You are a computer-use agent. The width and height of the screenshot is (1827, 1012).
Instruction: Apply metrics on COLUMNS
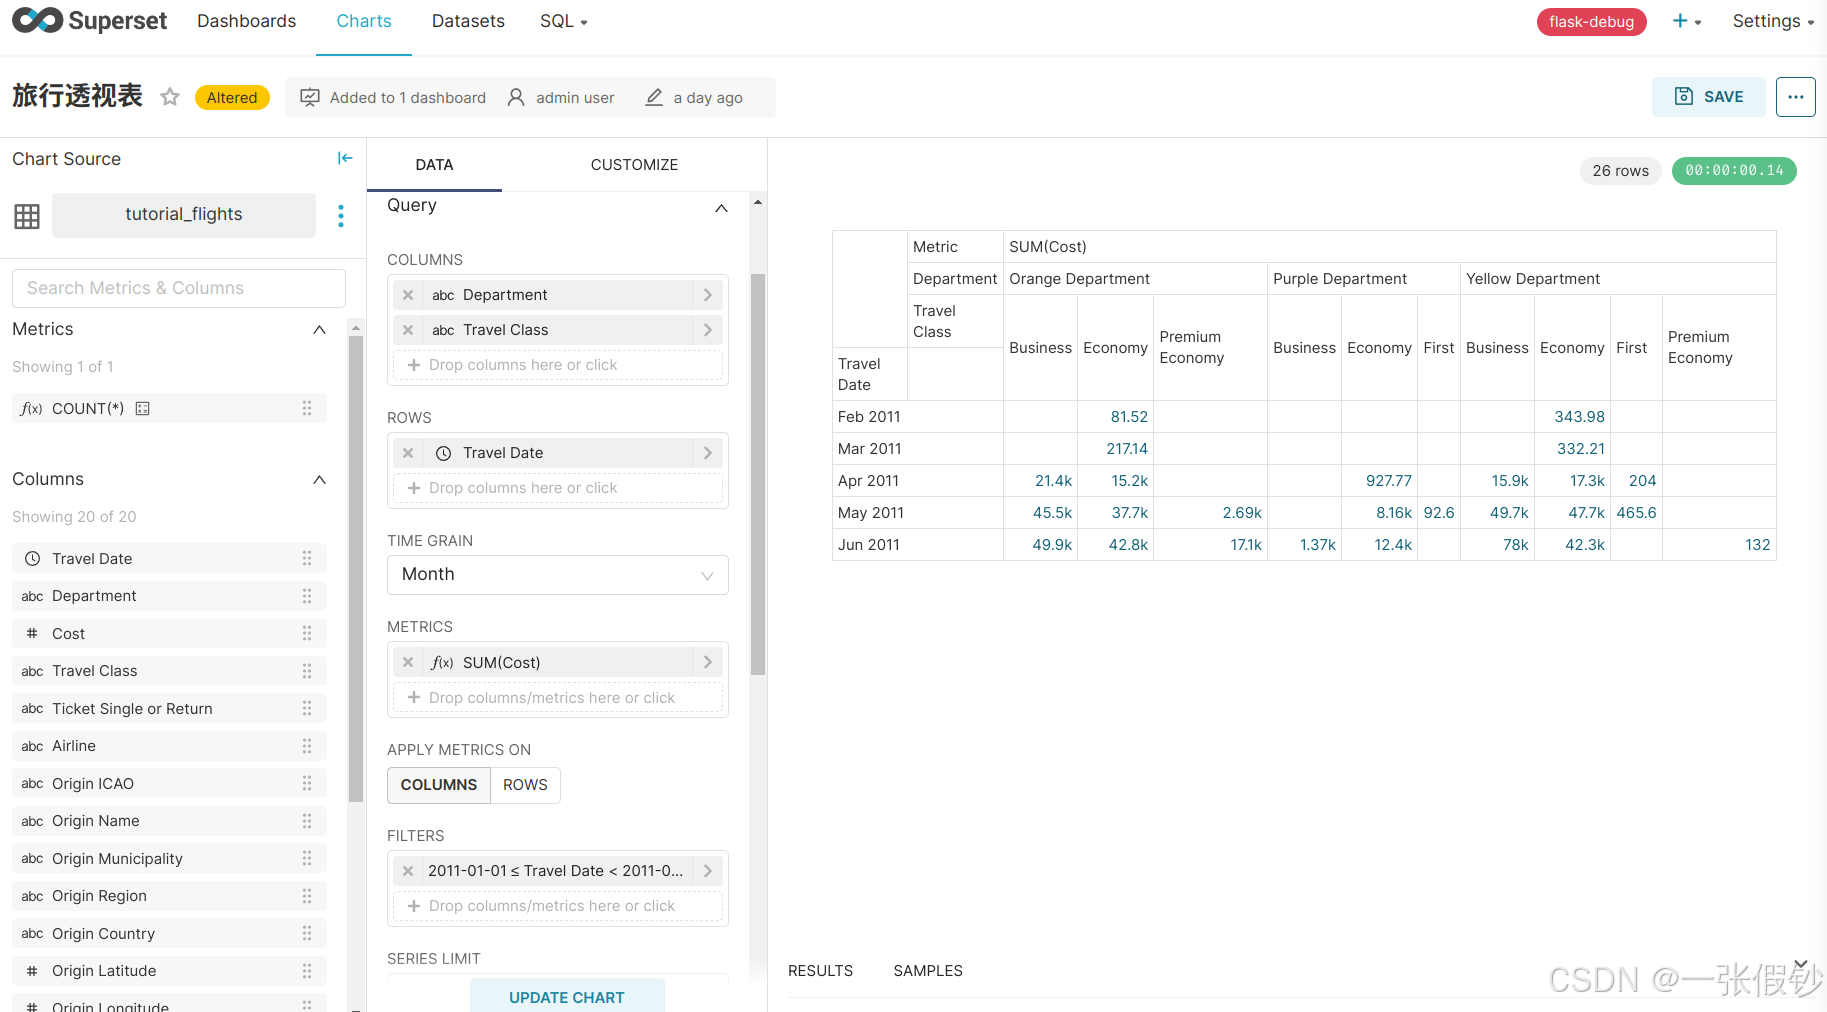pyautogui.click(x=439, y=785)
